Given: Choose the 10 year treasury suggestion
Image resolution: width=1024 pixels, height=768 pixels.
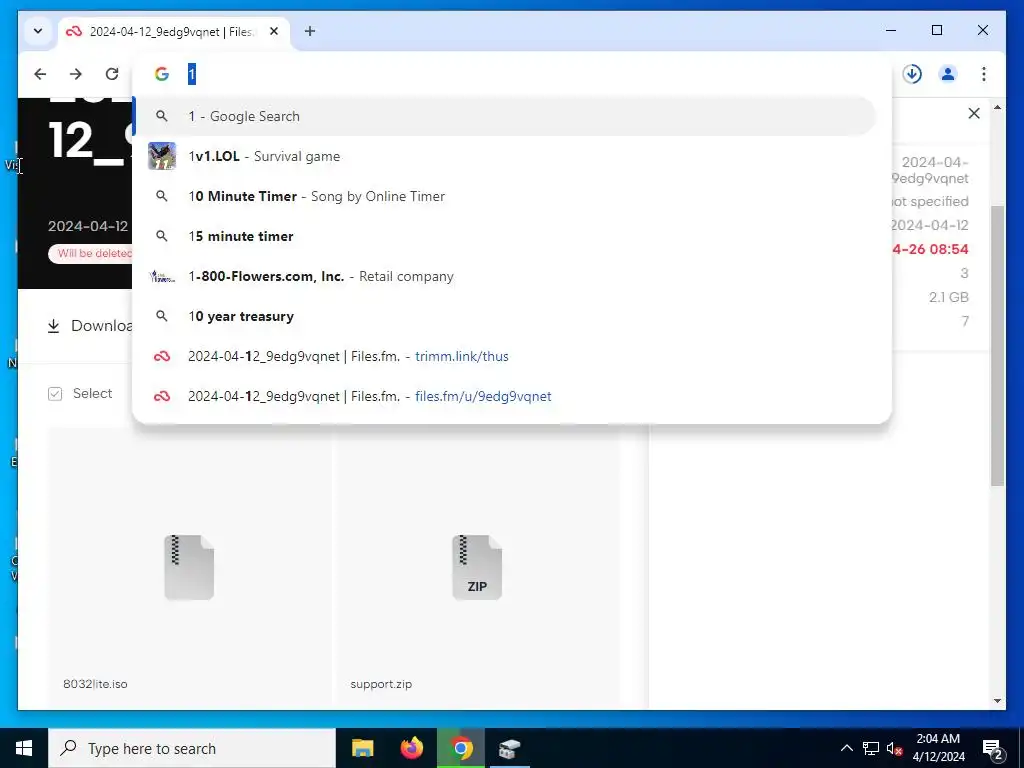Looking at the screenshot, I should tap(505, 316).
